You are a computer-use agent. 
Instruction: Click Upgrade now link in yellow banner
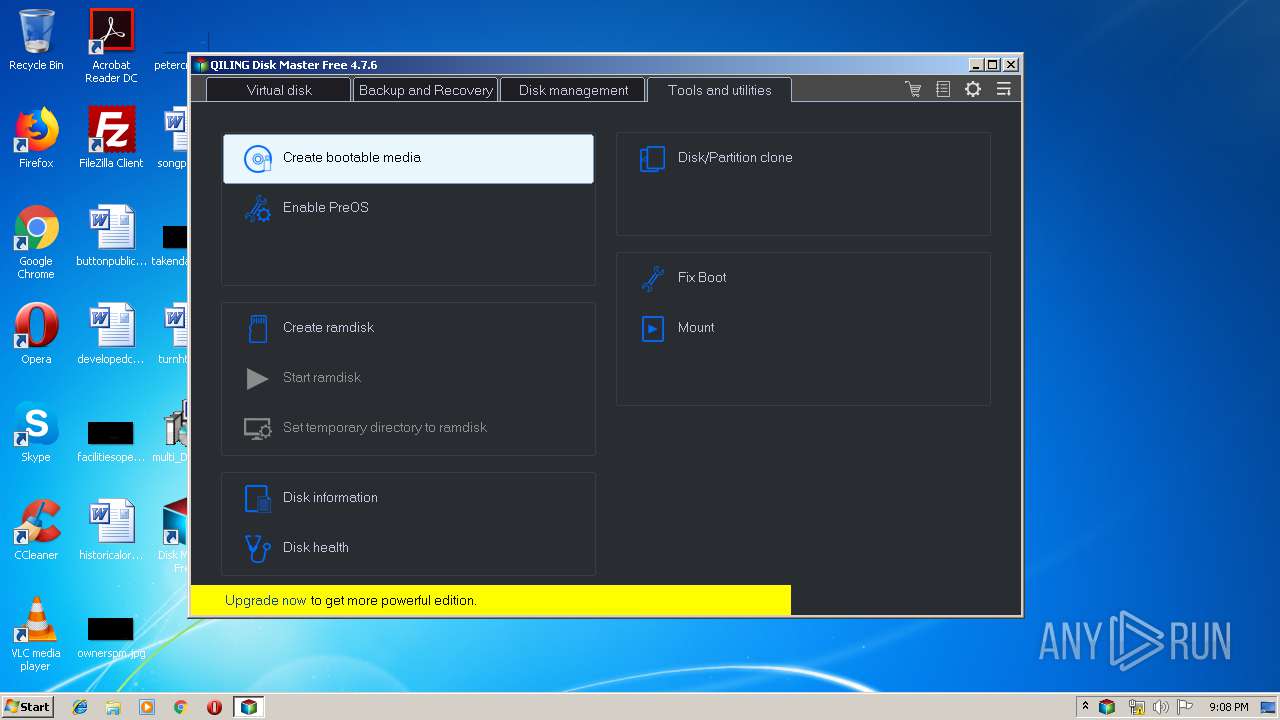(265, 601)
